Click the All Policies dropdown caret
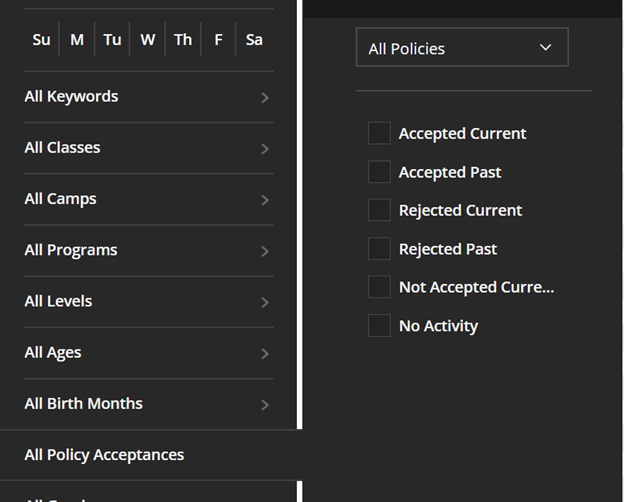The height and width of the screenshot is (502, 624). tap(545, 47)
